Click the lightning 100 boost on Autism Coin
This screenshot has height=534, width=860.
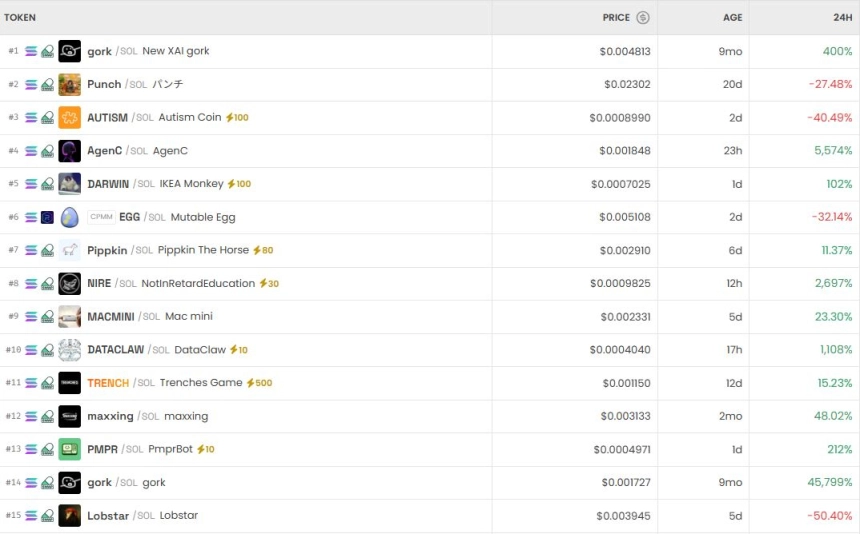click(x=237, y=117)
